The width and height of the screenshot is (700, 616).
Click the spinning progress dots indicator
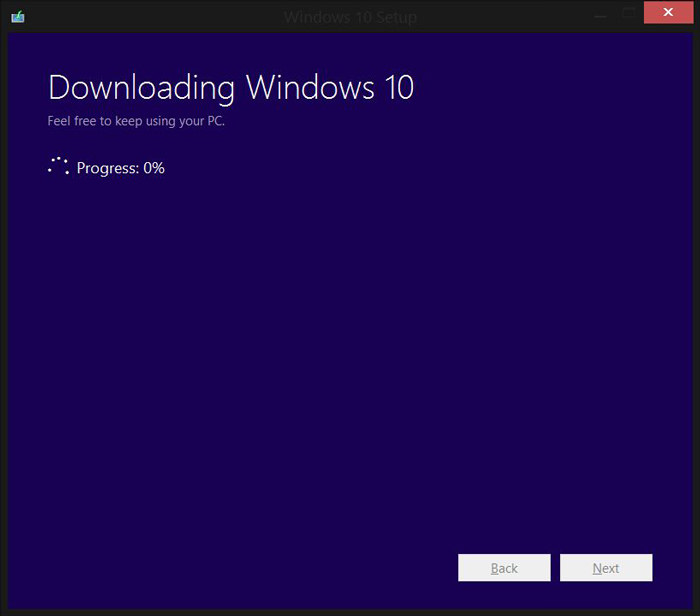pos(58,167)
